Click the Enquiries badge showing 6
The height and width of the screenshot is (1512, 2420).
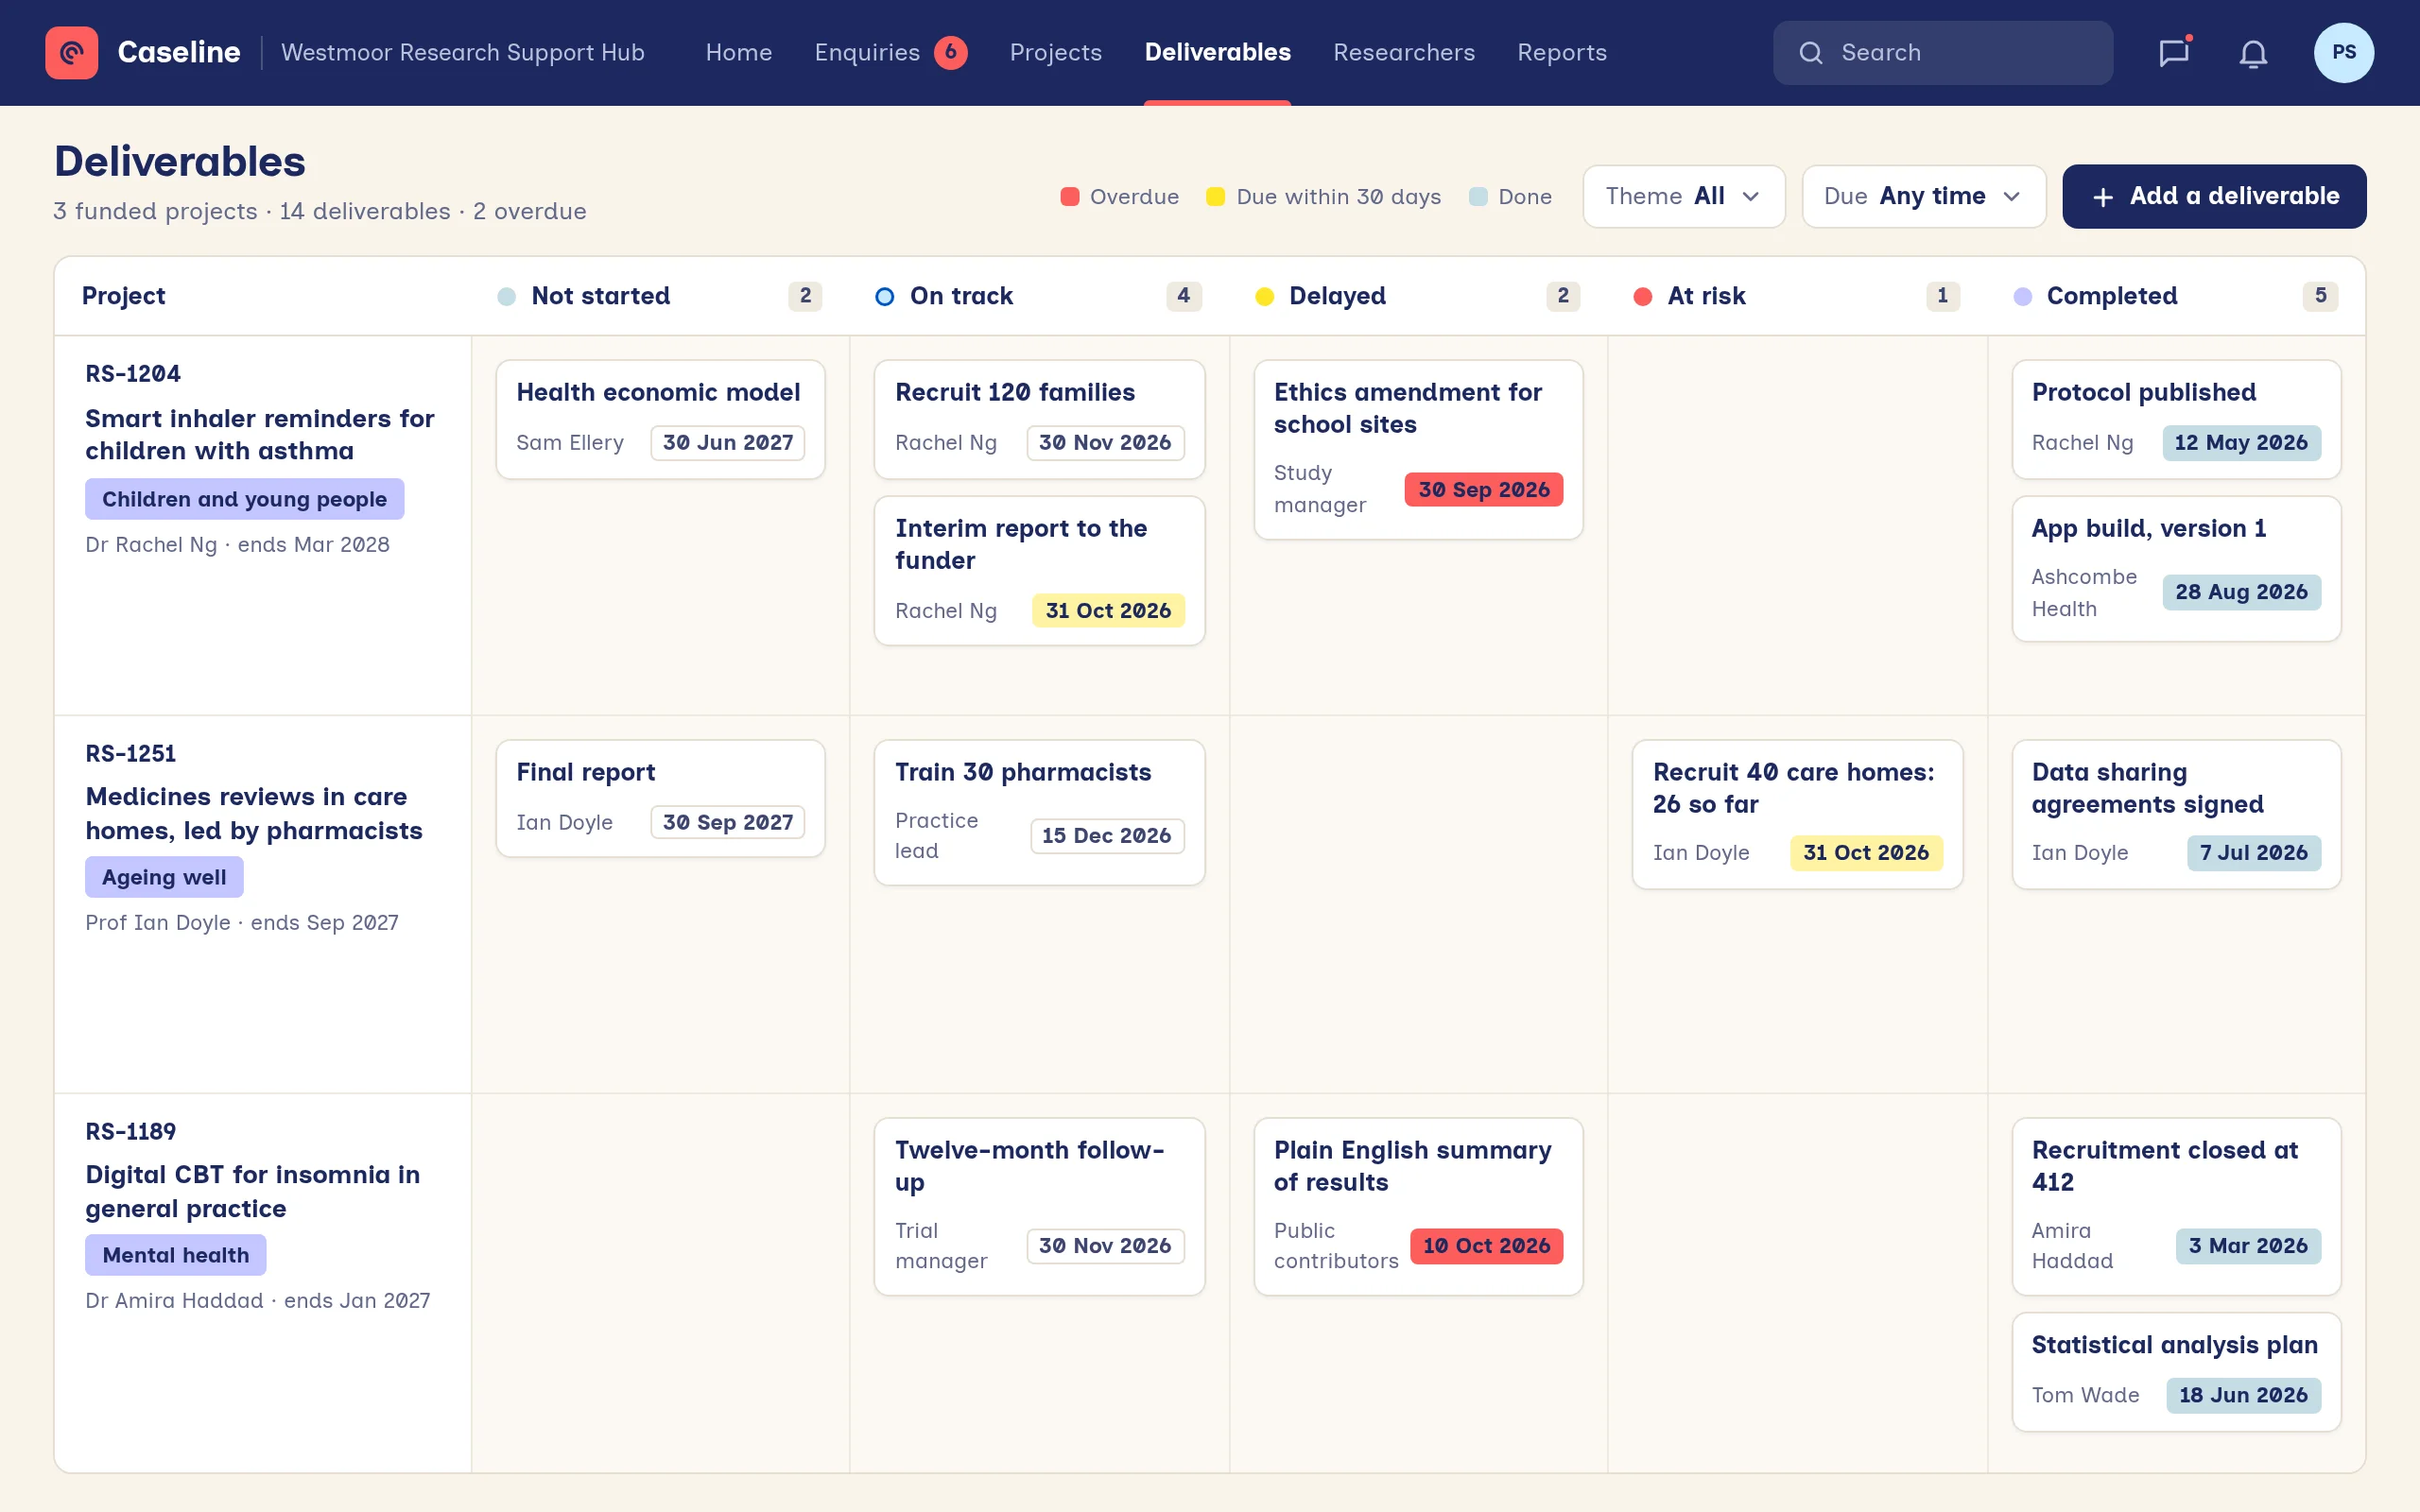tap(950, 52)
